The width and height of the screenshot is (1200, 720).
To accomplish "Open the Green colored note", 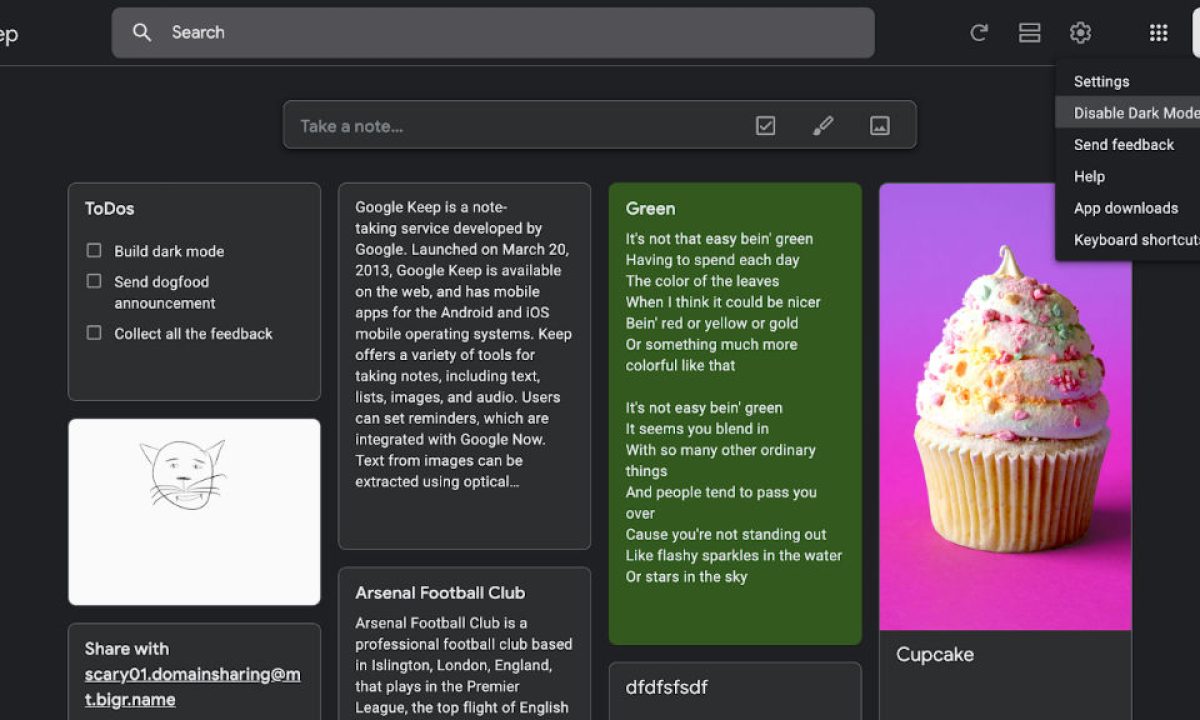I will coord(735,414).
